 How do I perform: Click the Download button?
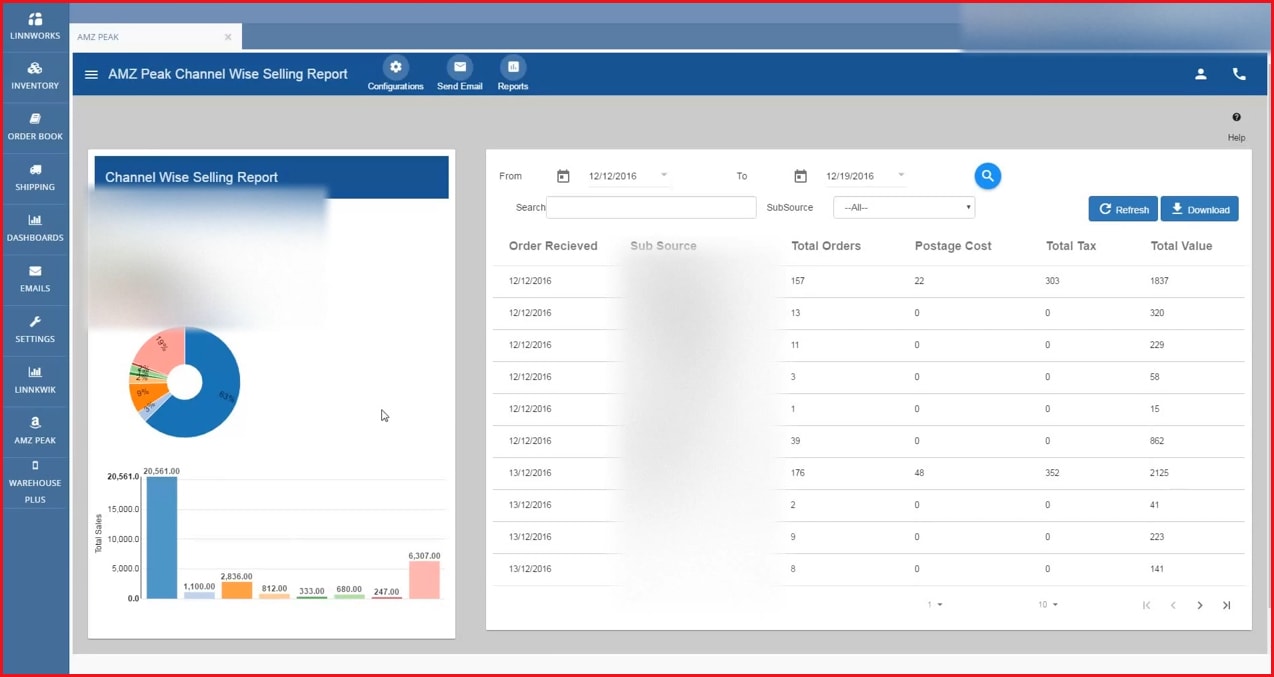(1200, 209)
